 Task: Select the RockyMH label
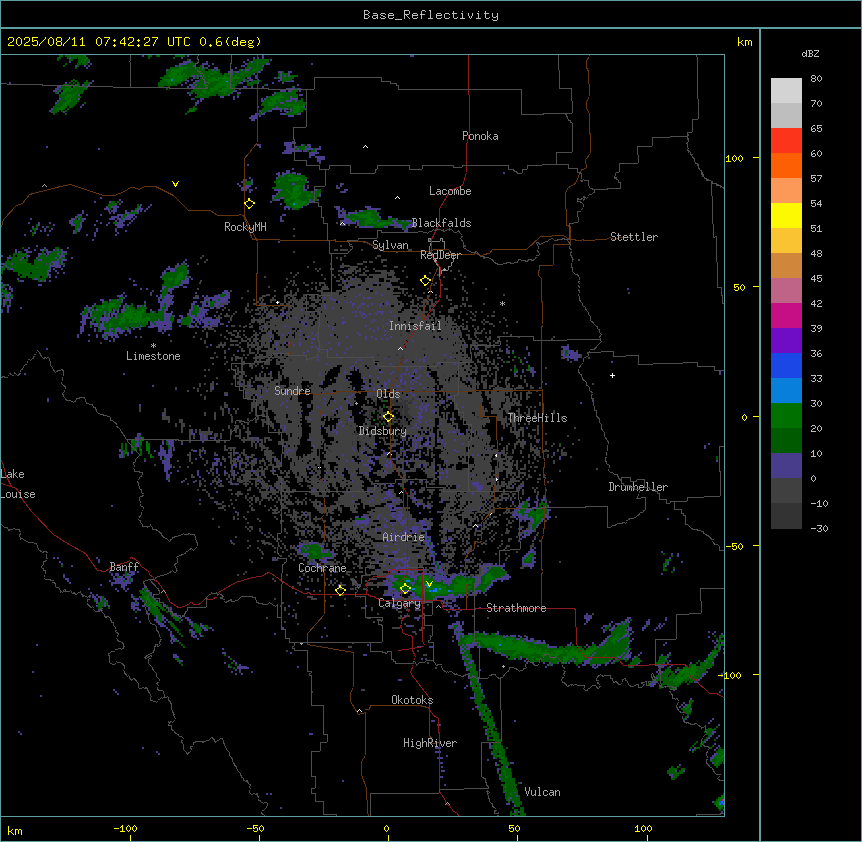coord(245,227)
